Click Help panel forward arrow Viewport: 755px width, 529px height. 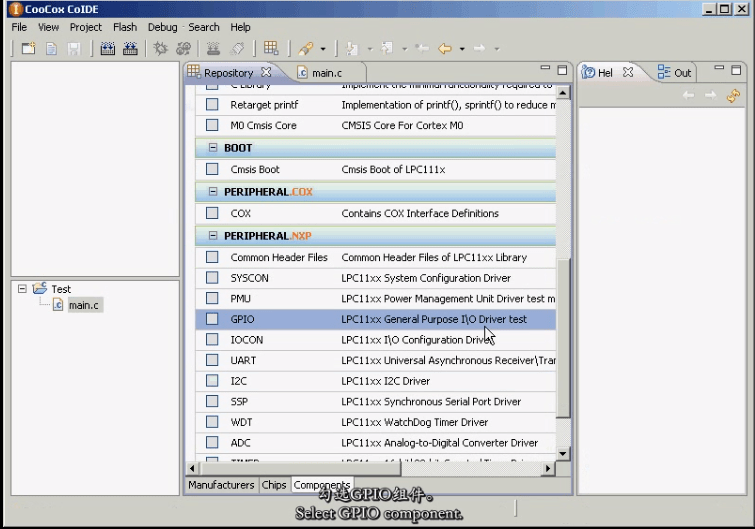coord(710,95)
